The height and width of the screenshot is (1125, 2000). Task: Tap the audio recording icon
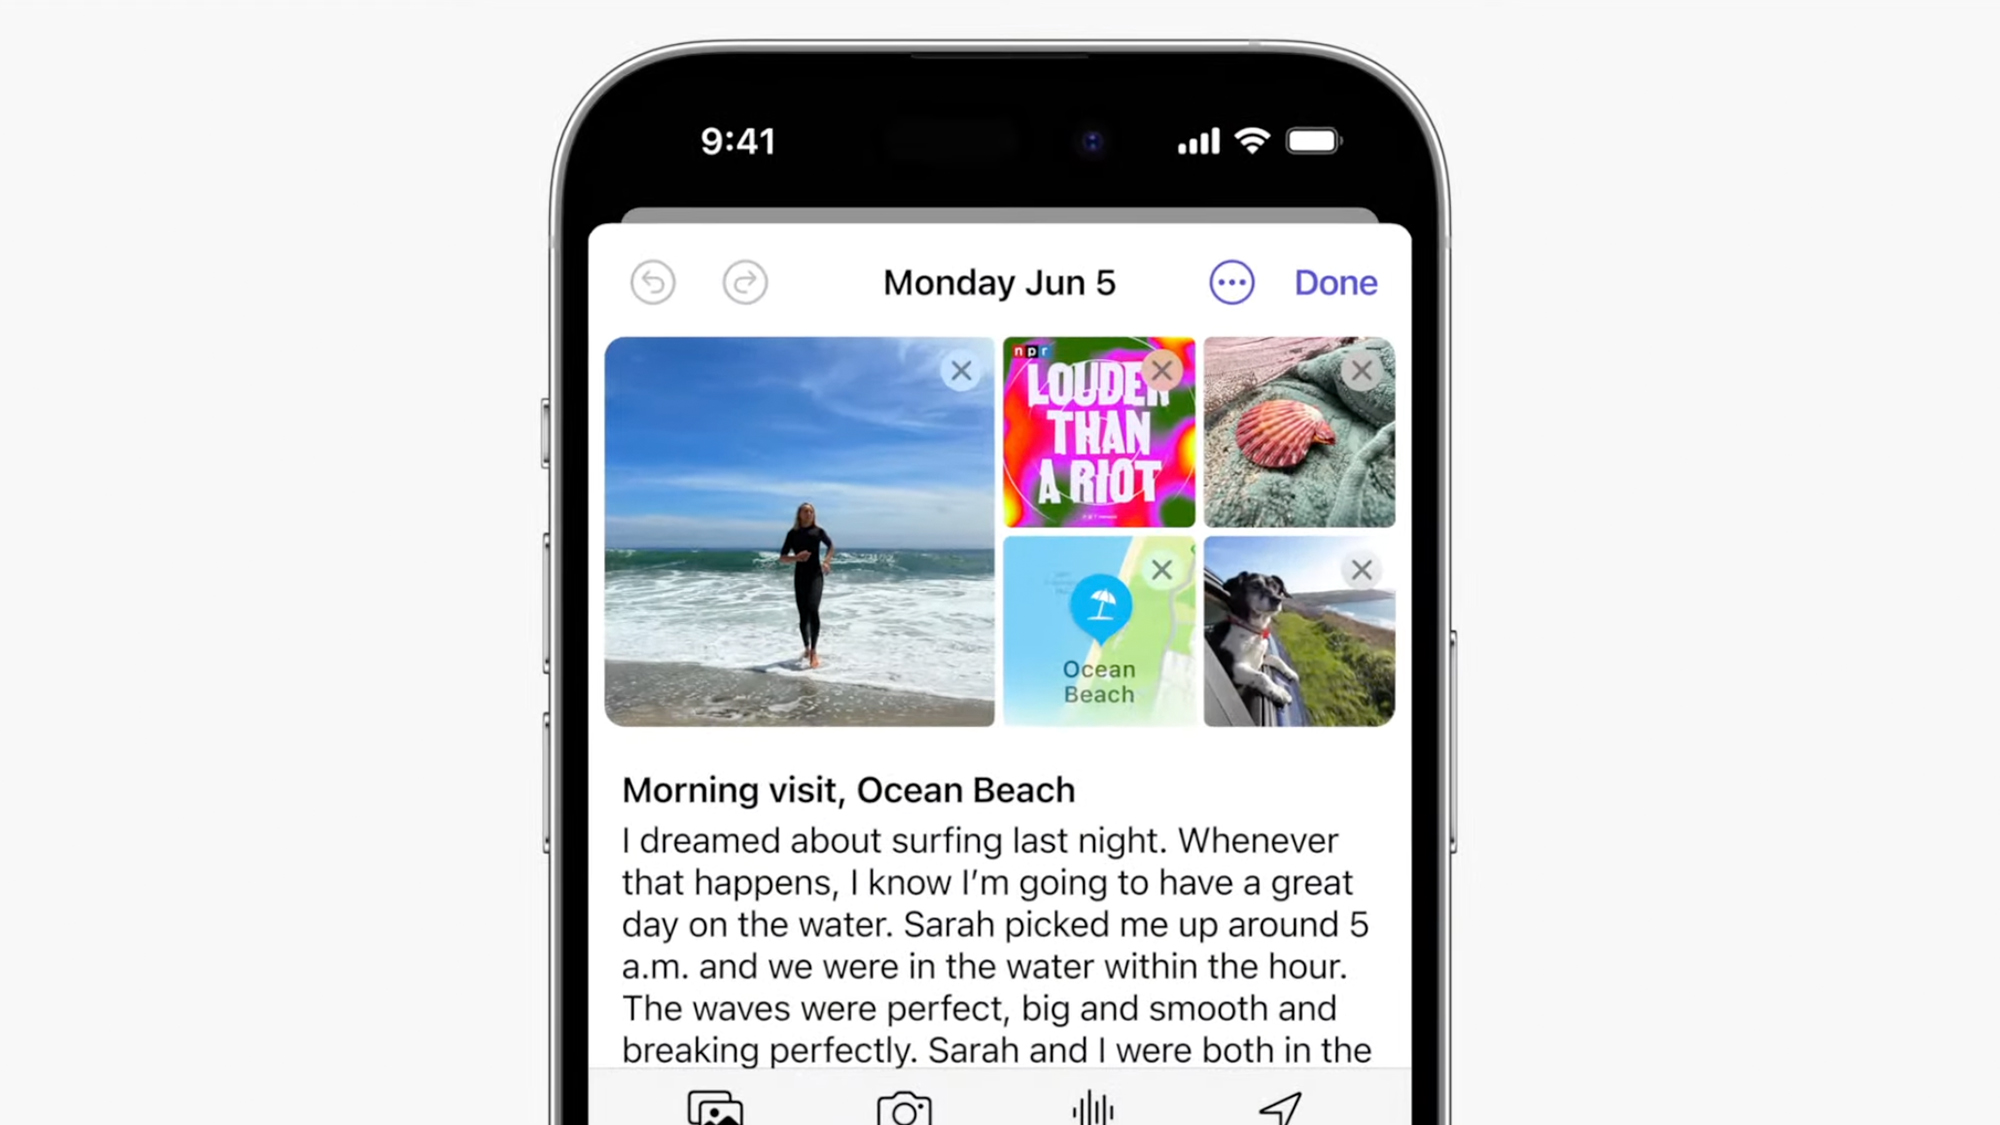[1095, 1110]
